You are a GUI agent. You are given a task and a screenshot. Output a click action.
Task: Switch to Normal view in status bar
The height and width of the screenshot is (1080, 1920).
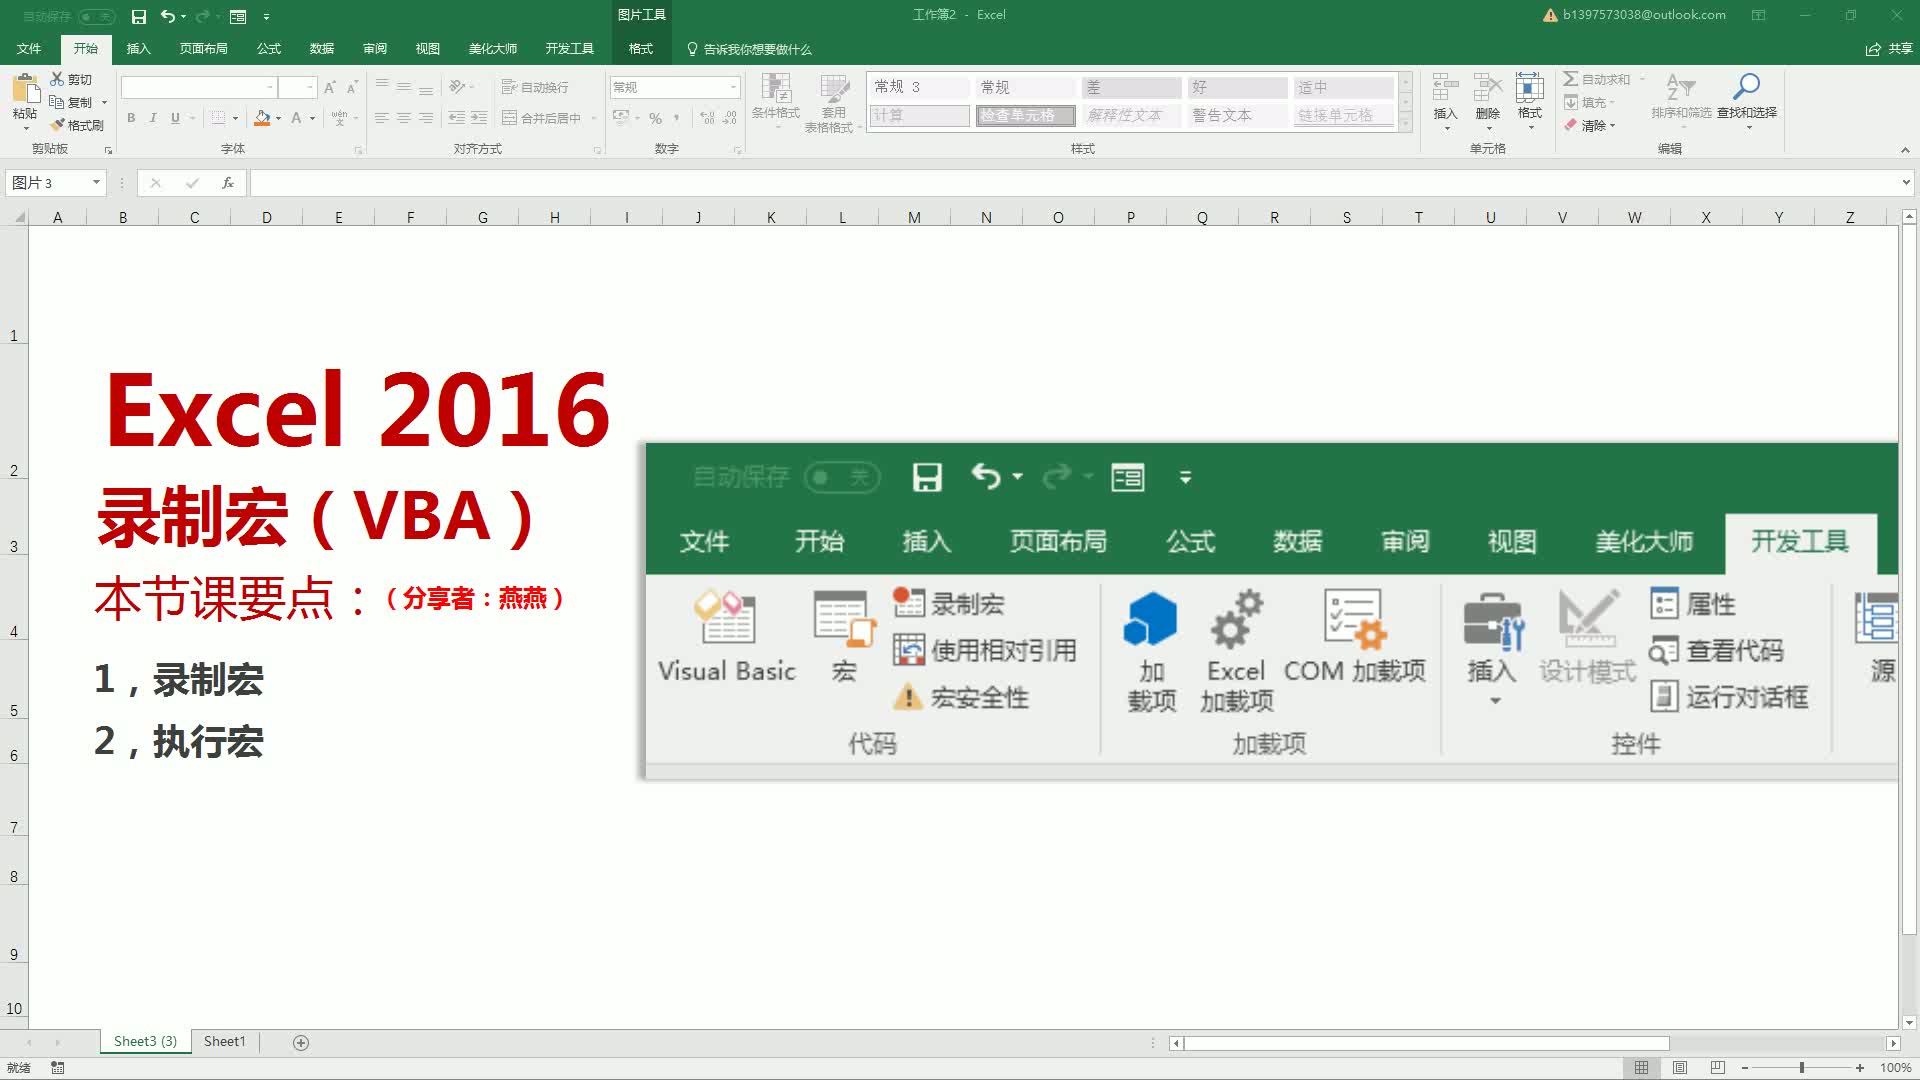tap(1641, 1068)
